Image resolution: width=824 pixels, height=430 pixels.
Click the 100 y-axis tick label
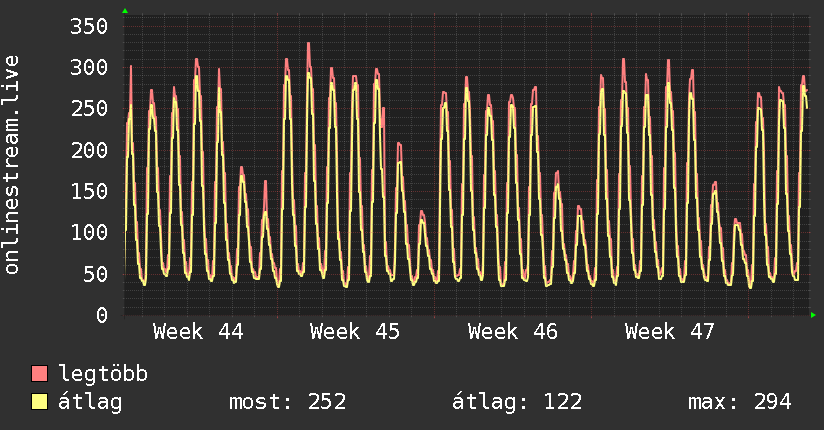[x=89, y=232]
